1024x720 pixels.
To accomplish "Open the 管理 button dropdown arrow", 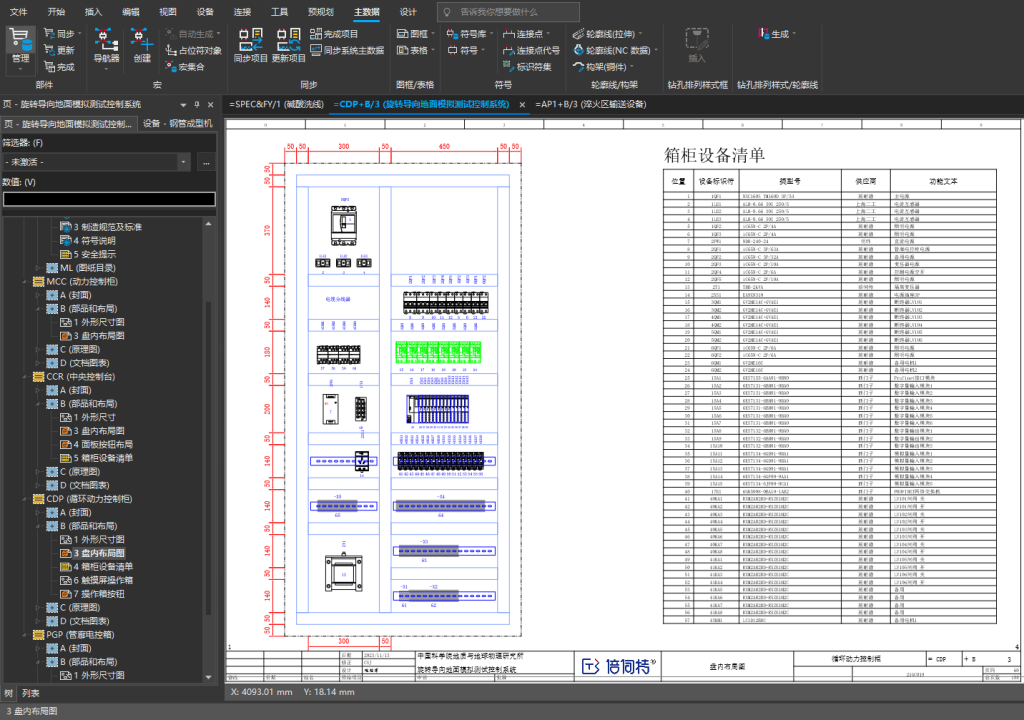I will 20,68.
